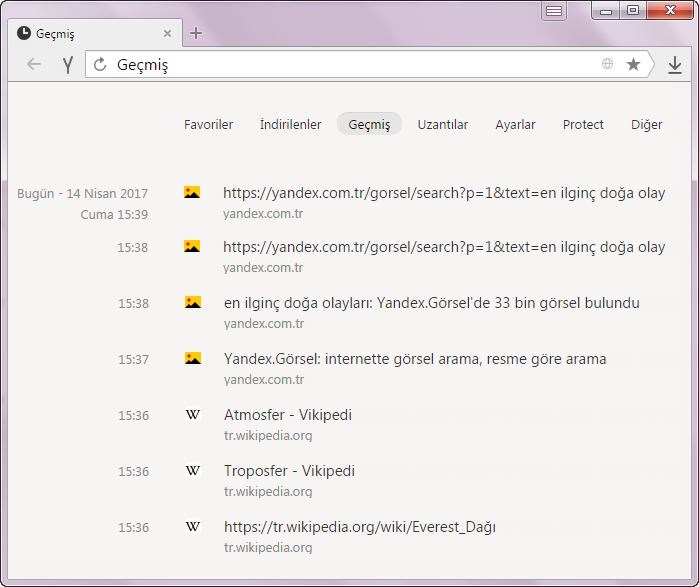Viewport: 699px width, 587px height.
Task: Click 'tr.wikipedia.org' under Troposfer entry
Action: [268, 491]
